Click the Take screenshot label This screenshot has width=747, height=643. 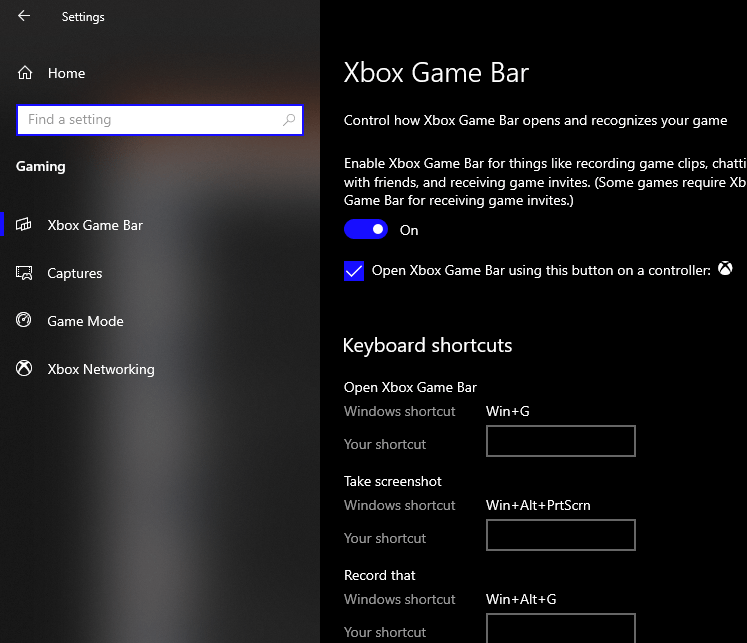(393, 481)
